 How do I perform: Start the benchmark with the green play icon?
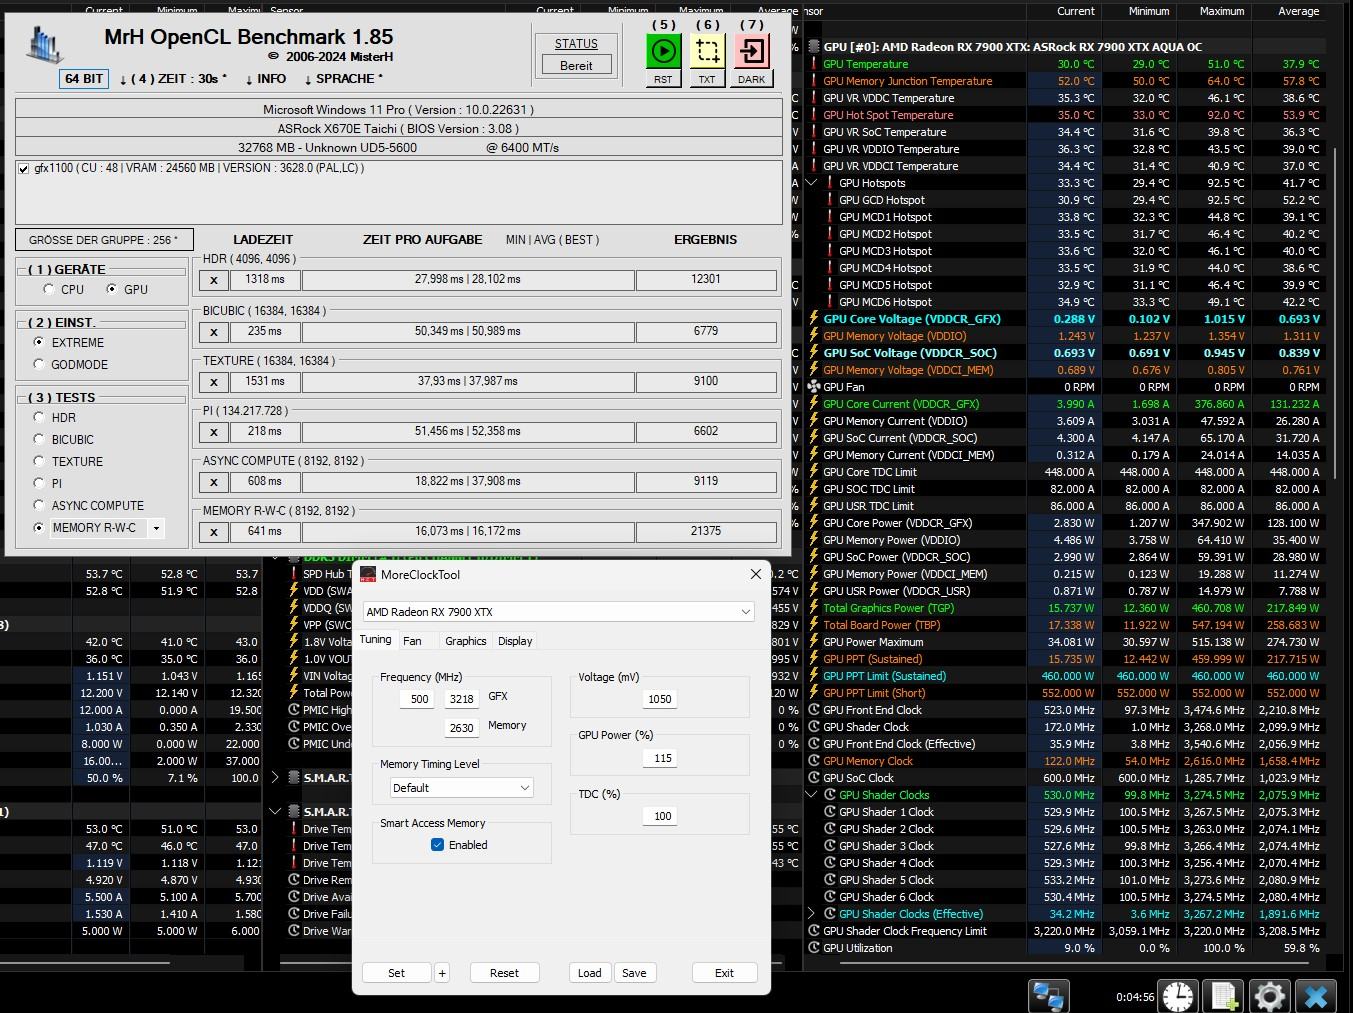tap(663, 51)
